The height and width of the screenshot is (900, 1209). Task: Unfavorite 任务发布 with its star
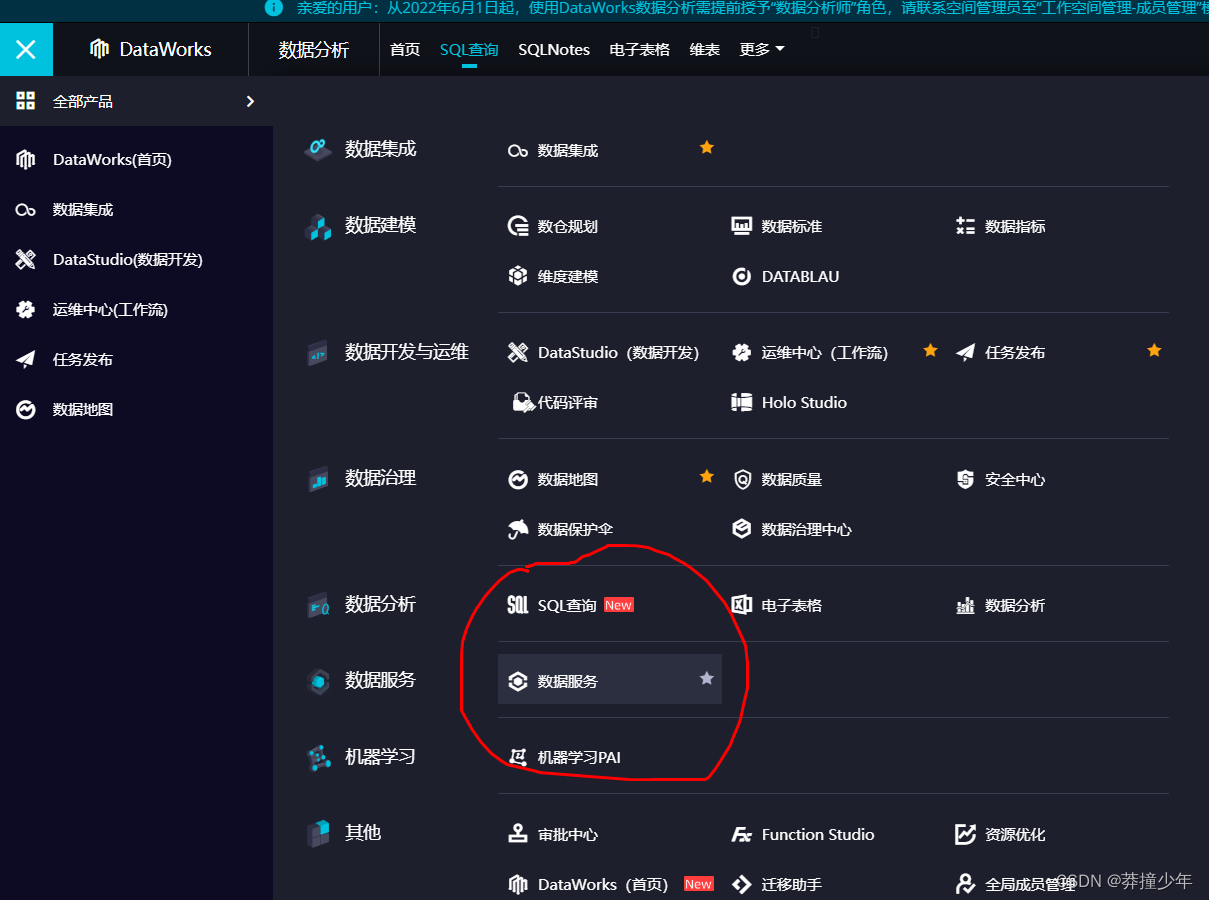1155,350
